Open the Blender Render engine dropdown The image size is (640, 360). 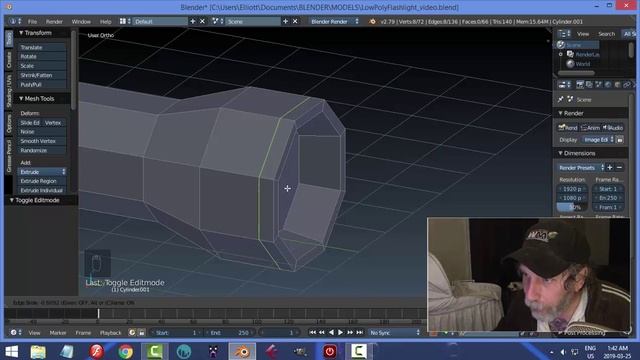point(334,21)
